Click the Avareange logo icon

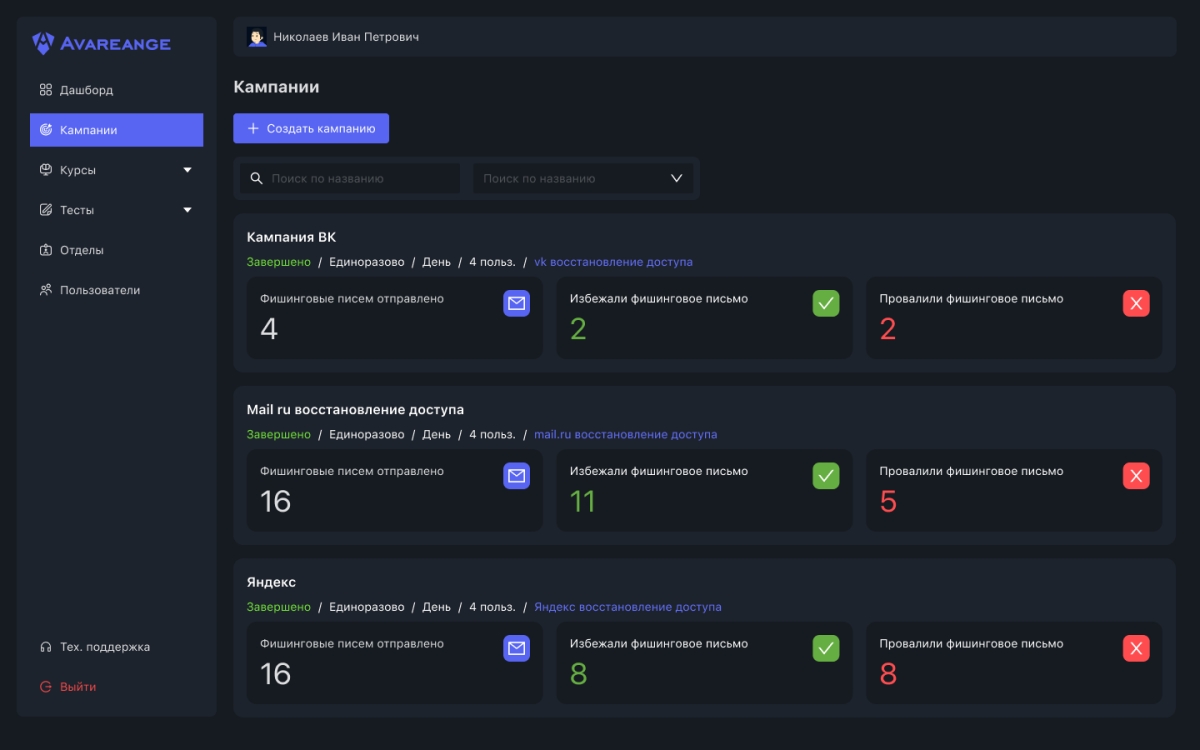click(x=42, y=43)
